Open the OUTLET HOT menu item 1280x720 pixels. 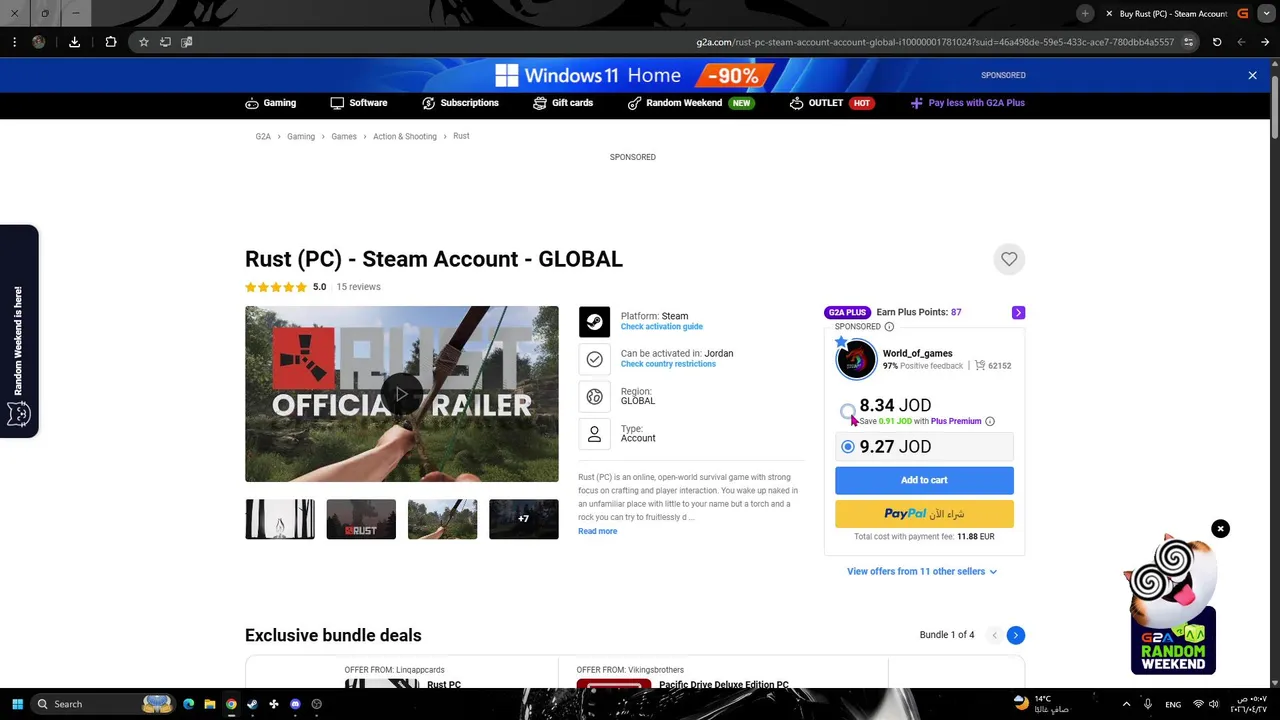coord(832,103)
